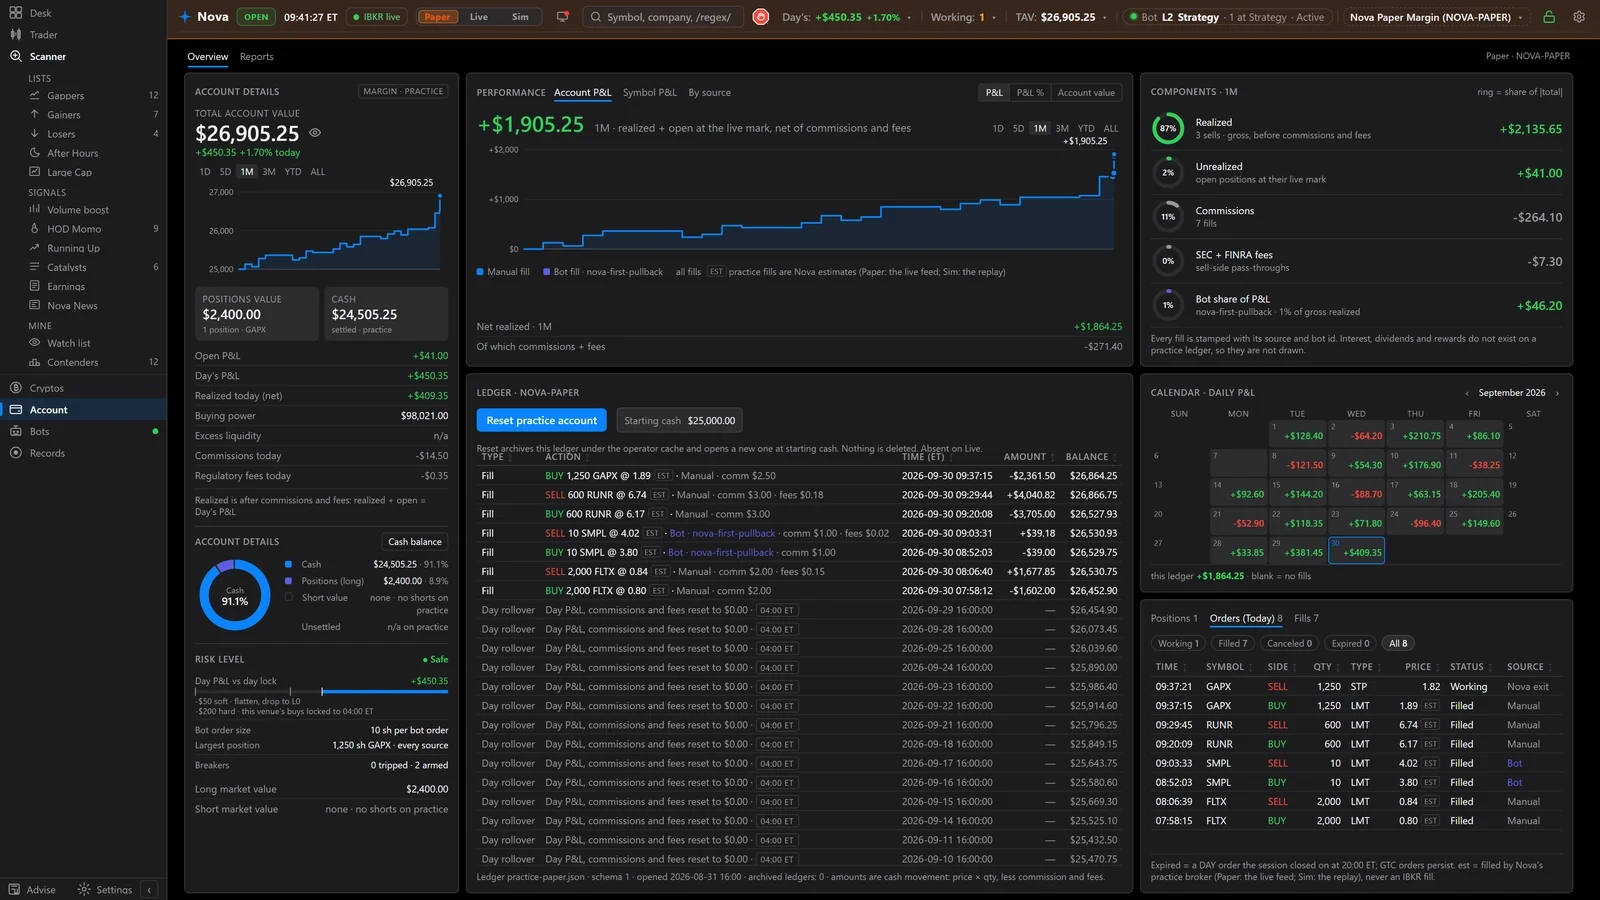Collapse the sidebar with the chevron button

[x=149, y=889]
